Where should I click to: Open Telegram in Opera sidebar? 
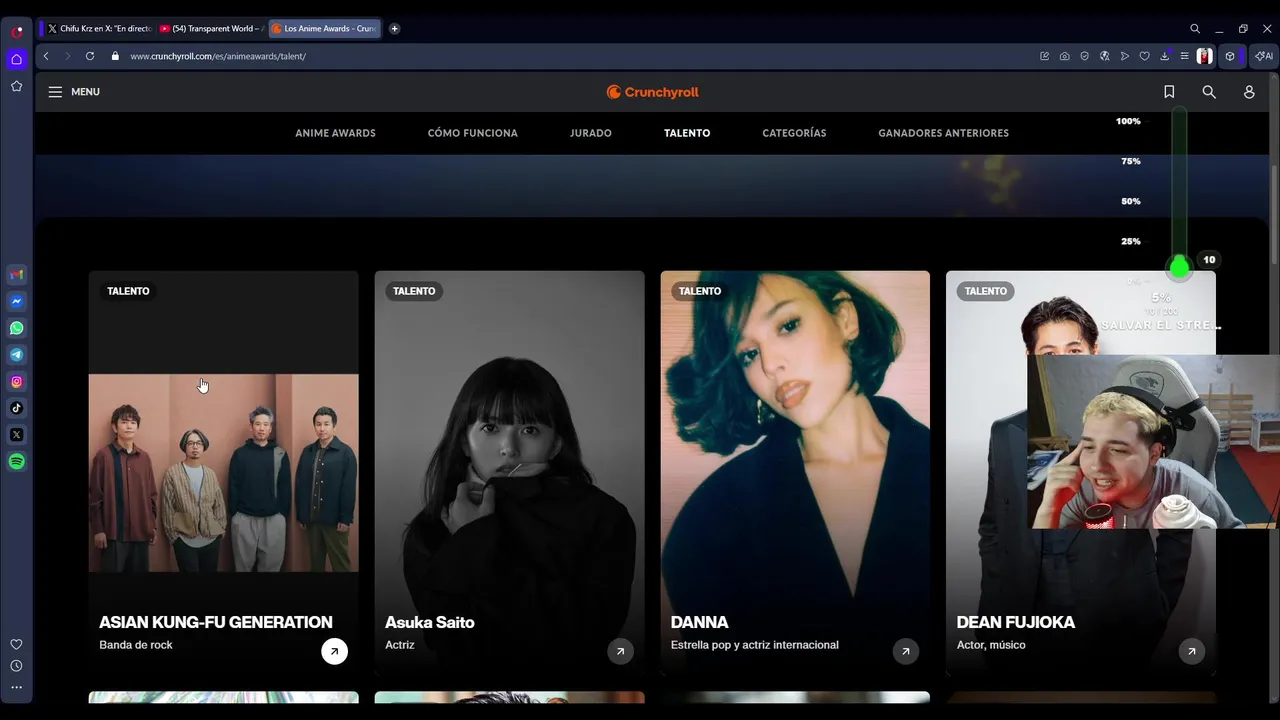pyautogui.click(x=16, y=355)
